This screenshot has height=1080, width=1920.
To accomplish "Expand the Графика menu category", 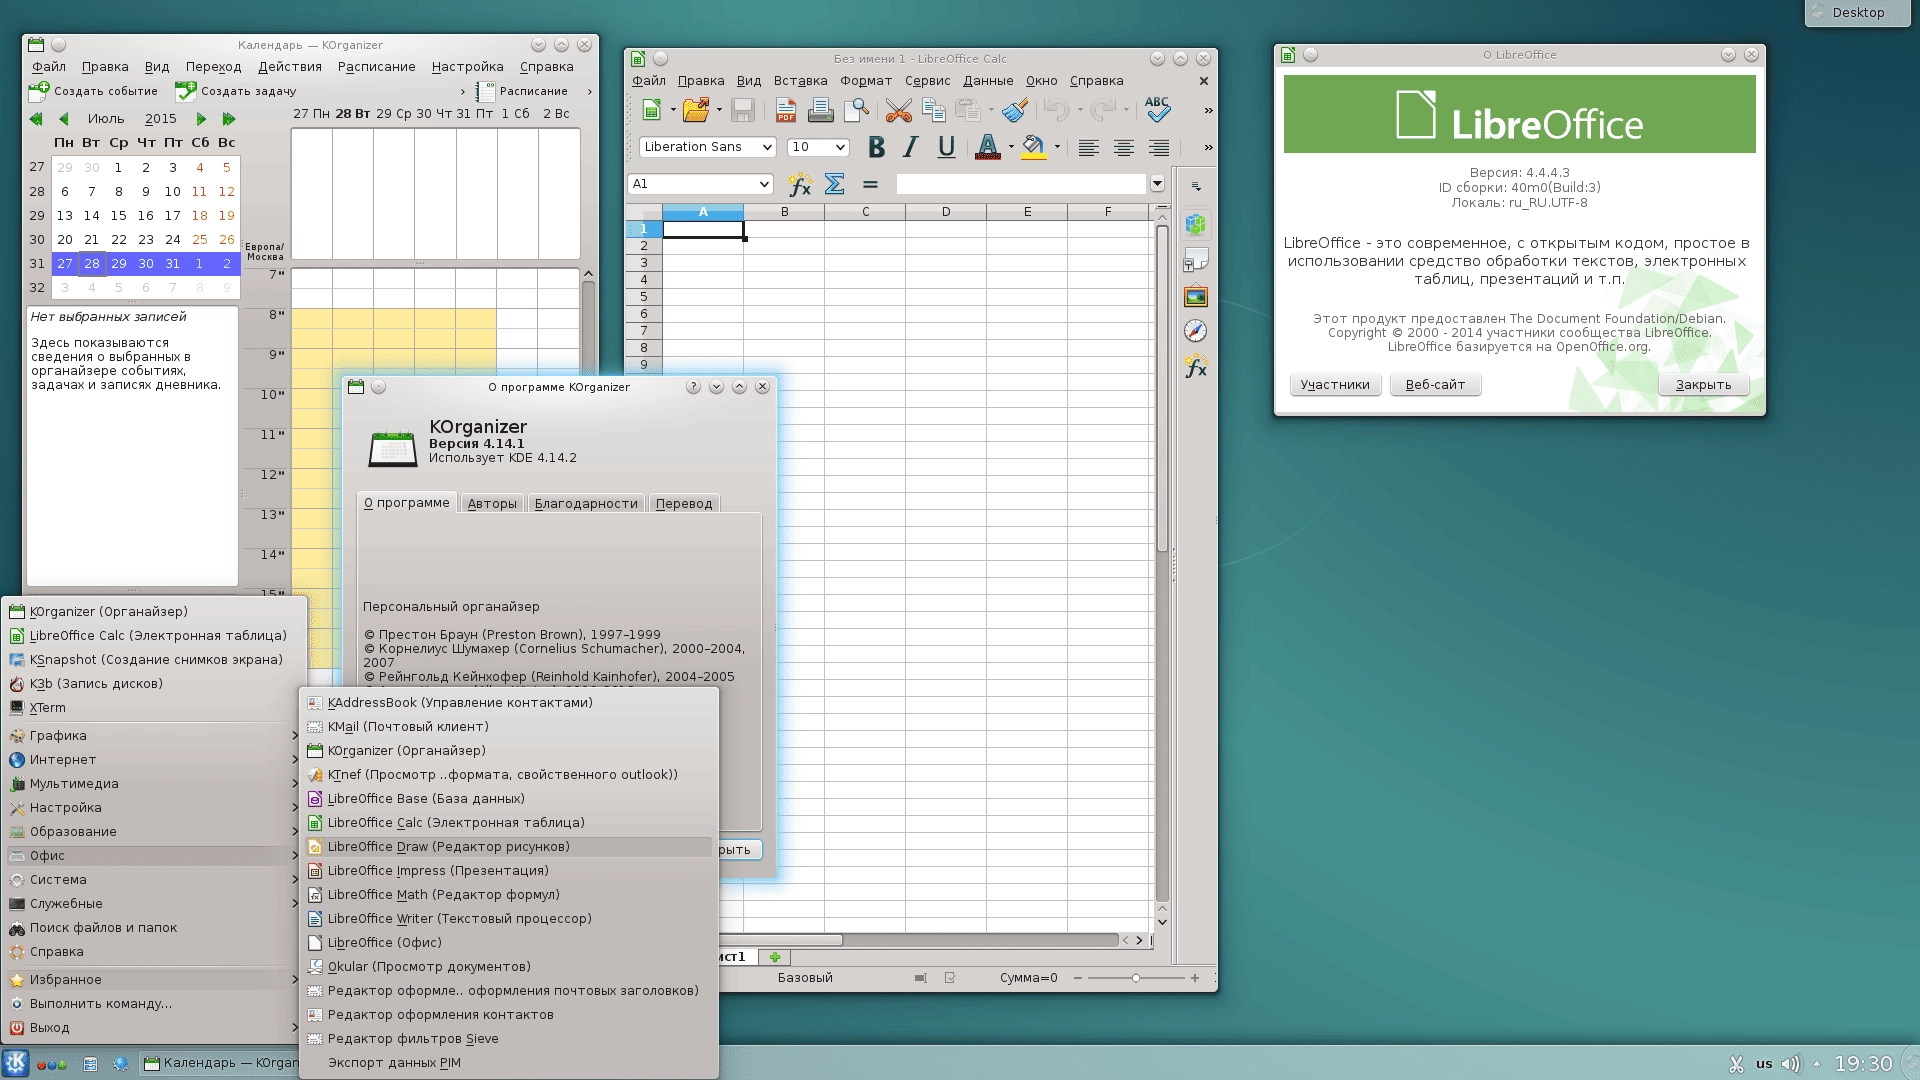I will point(153,736).
